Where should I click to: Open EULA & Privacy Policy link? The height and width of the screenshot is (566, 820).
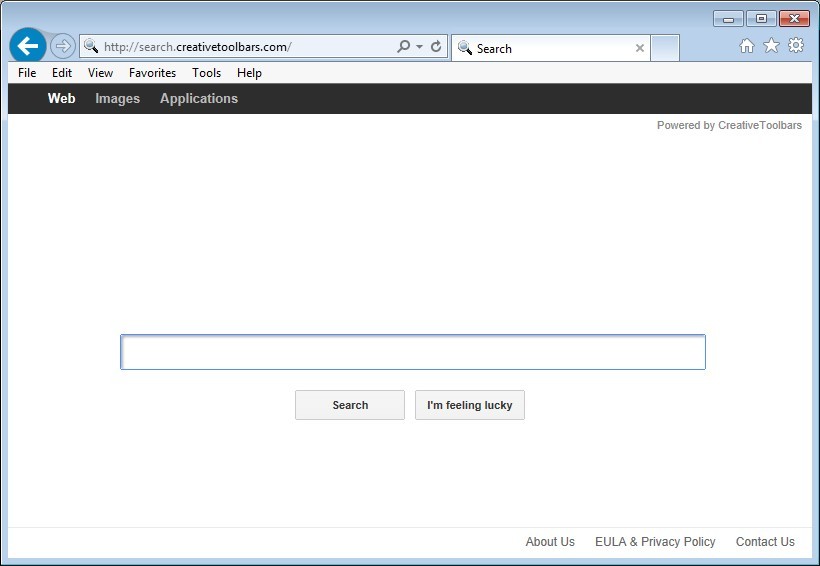(x=655, y=541)
